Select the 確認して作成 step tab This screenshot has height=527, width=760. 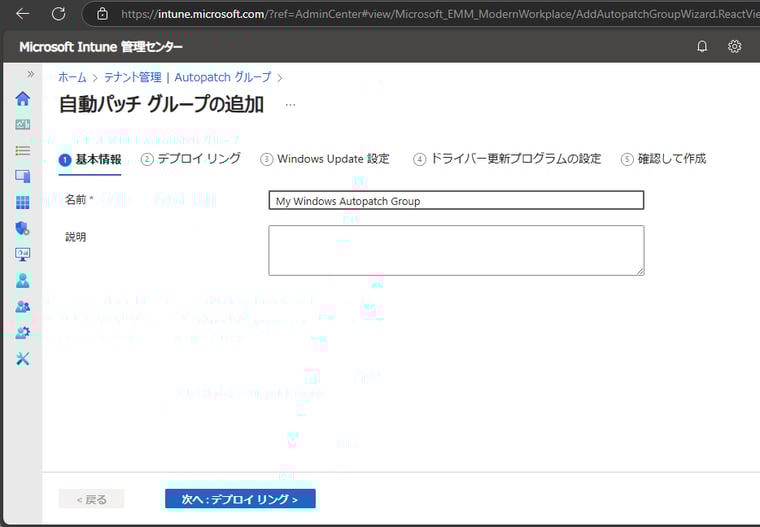[x=664, y=159]
